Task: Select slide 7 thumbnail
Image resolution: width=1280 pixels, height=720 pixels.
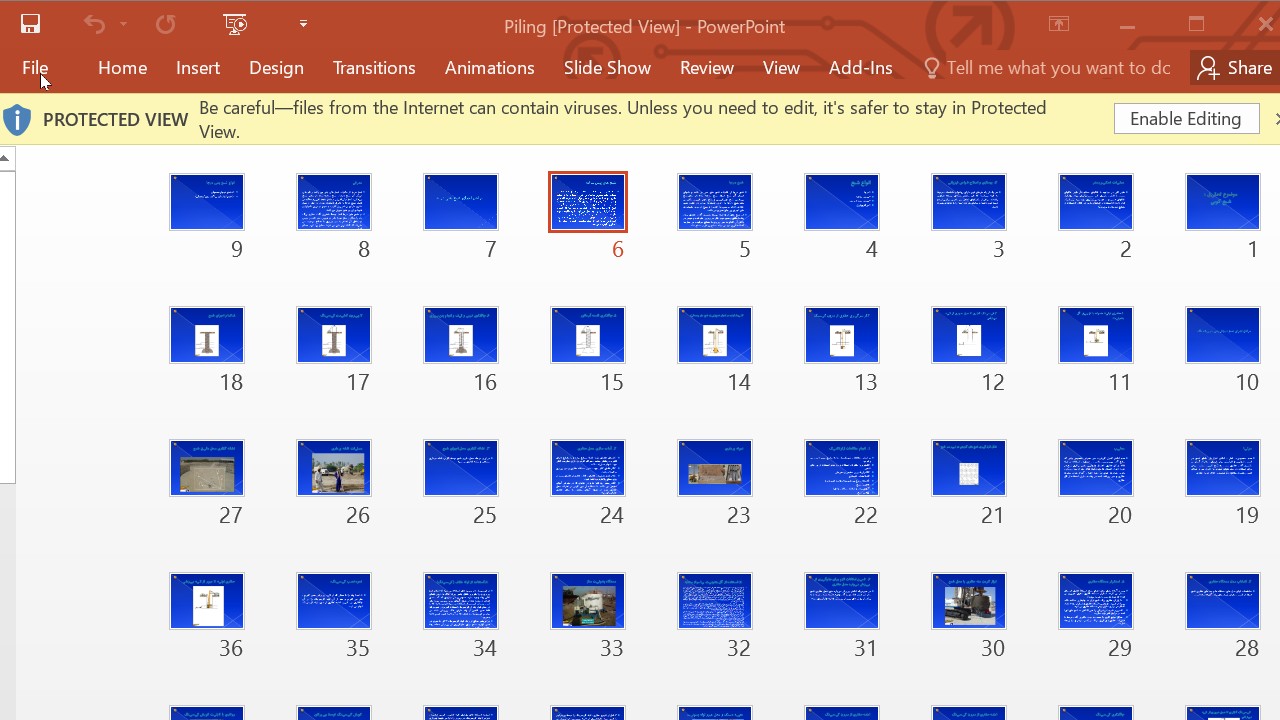Action: point(461,202)
